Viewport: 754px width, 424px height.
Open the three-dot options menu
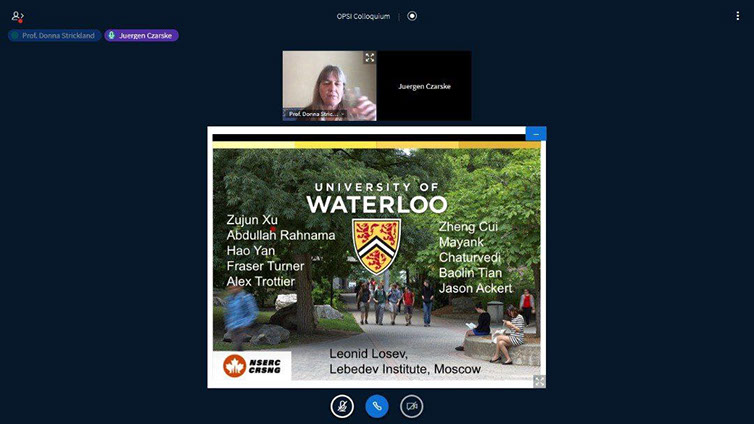tap(738, 16)
